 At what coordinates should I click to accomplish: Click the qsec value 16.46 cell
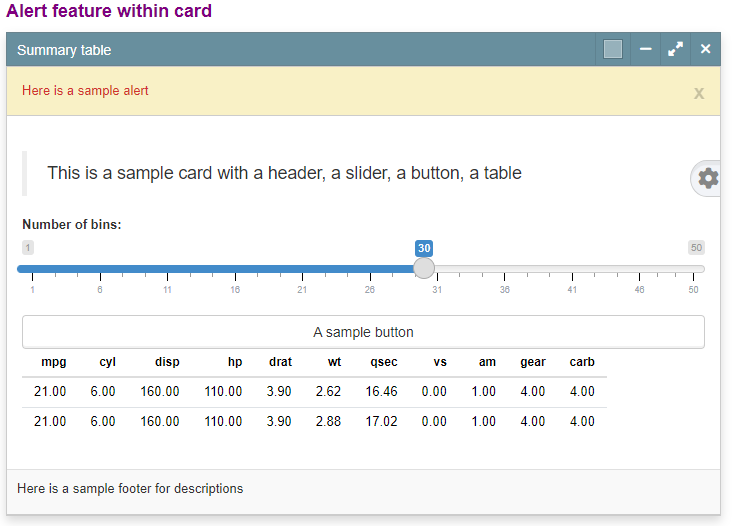(381, 391)
